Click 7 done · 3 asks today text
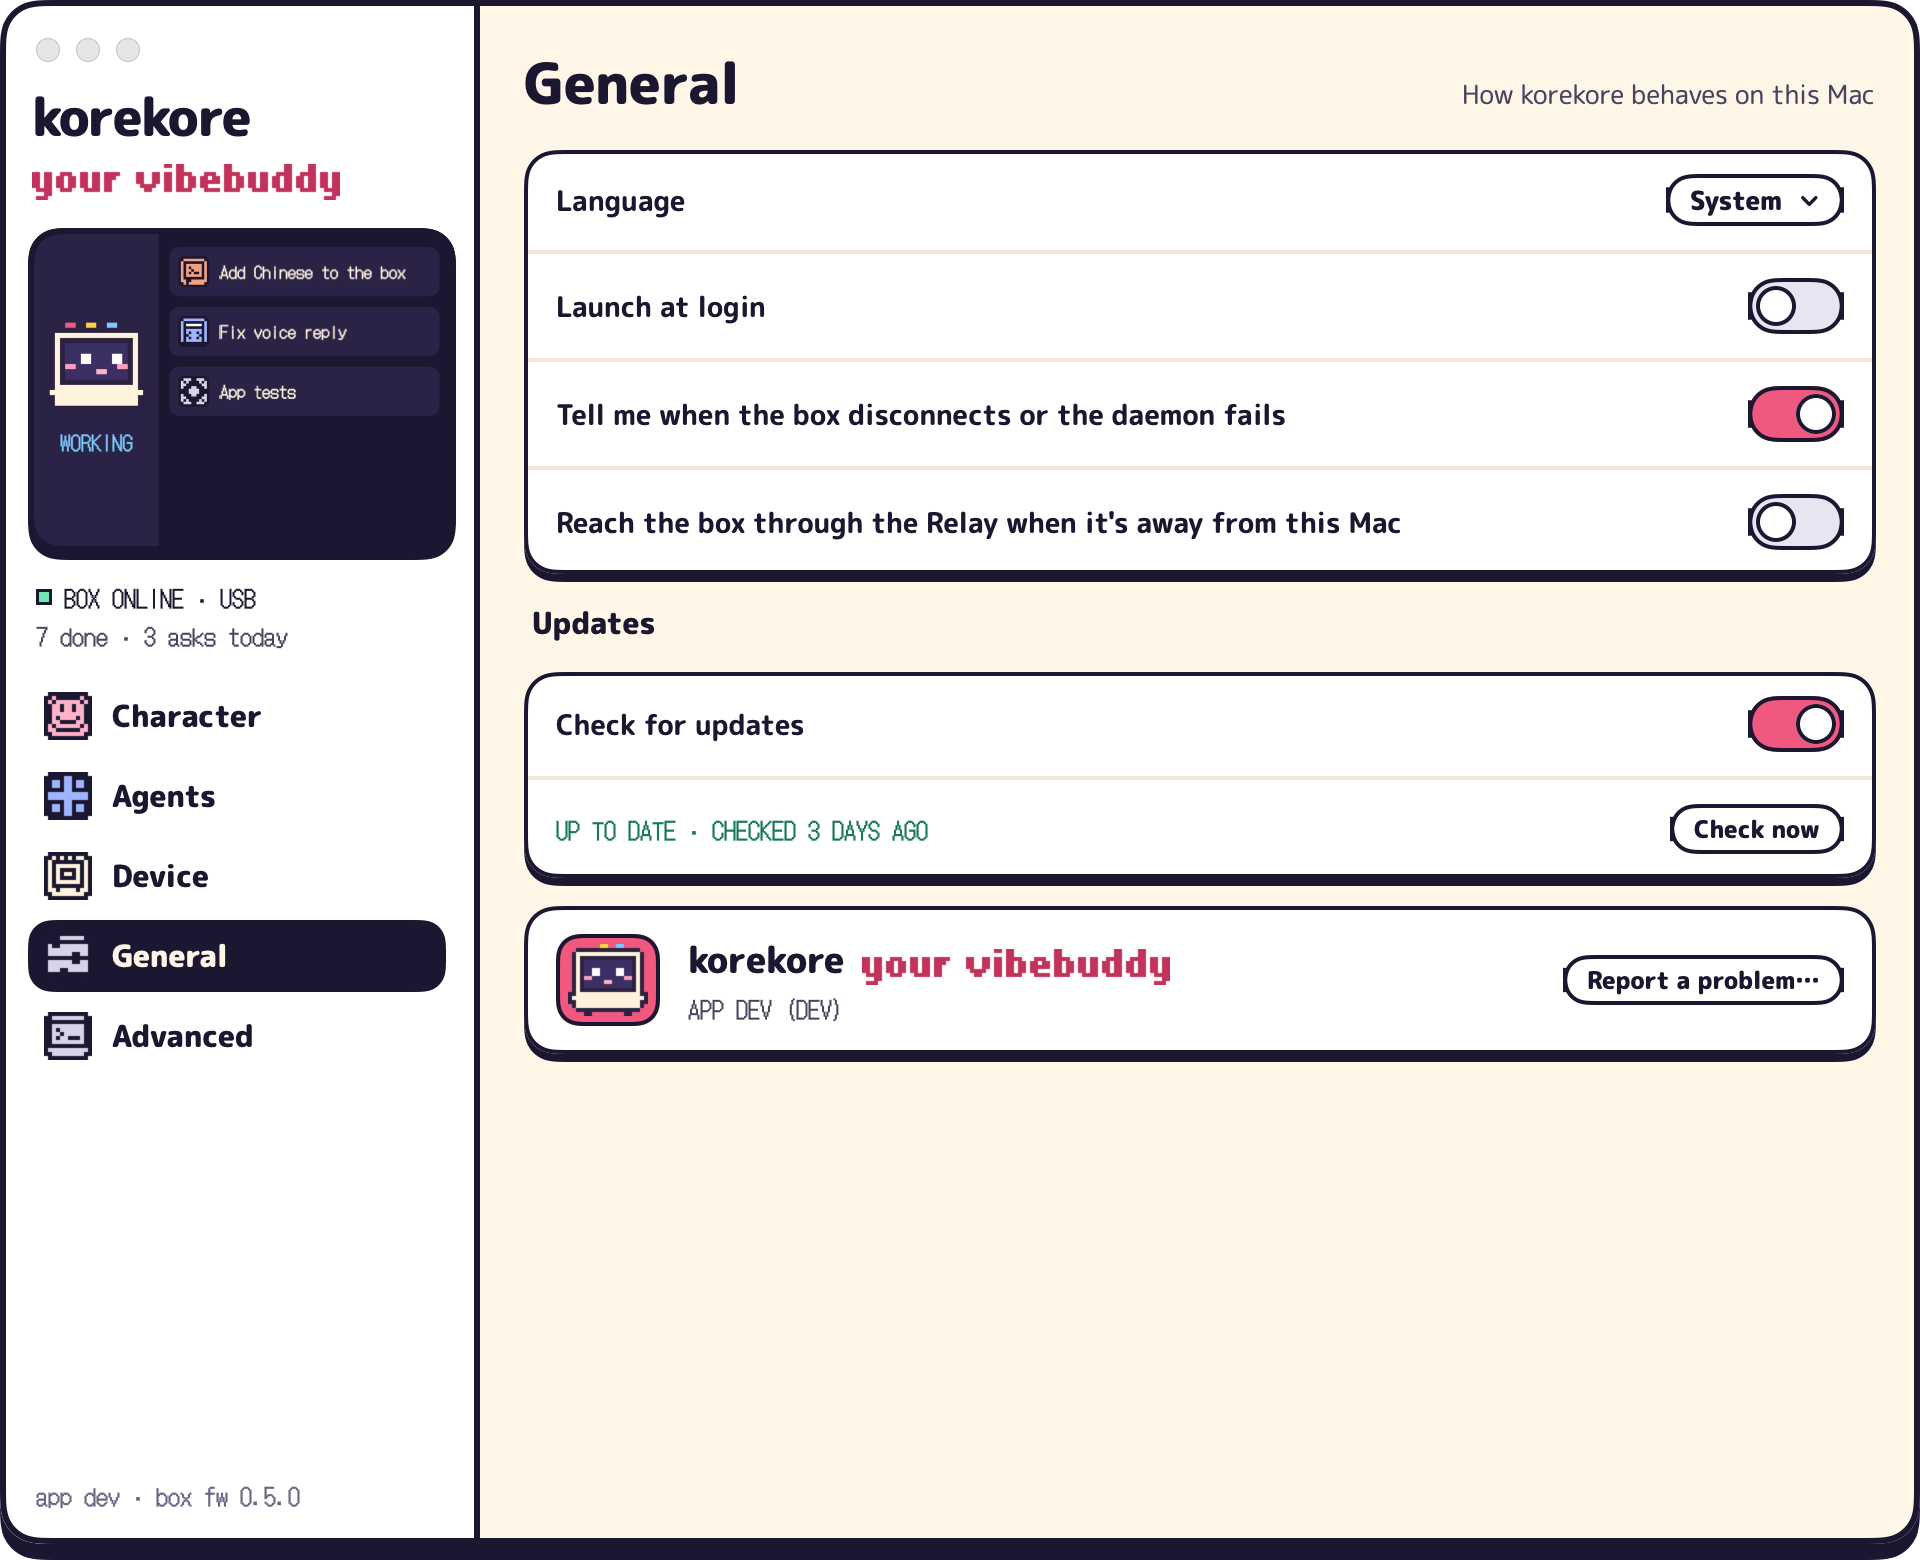 [x=161, y=638]
